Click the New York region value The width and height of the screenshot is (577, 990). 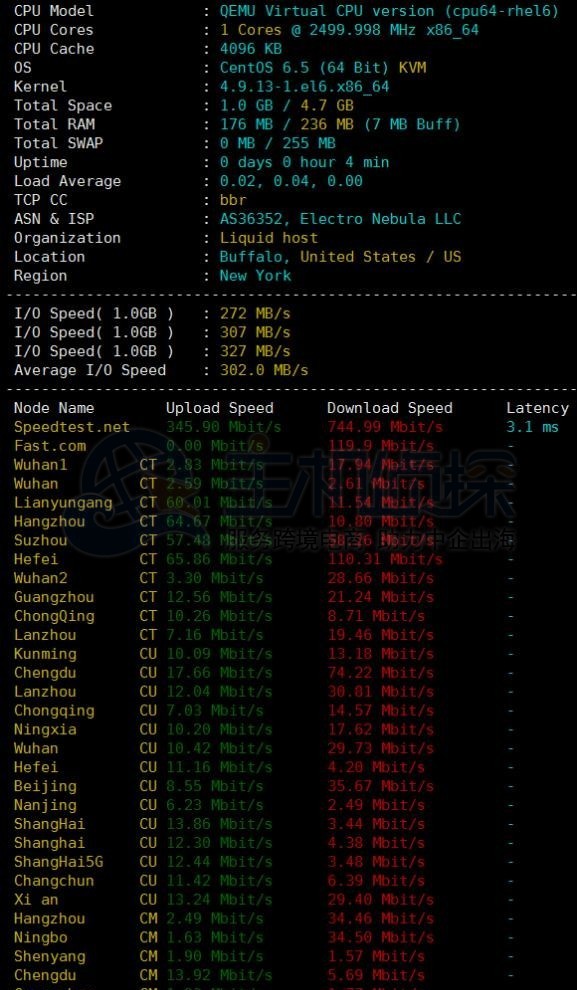pyautogui.click(x=256, y=276)
